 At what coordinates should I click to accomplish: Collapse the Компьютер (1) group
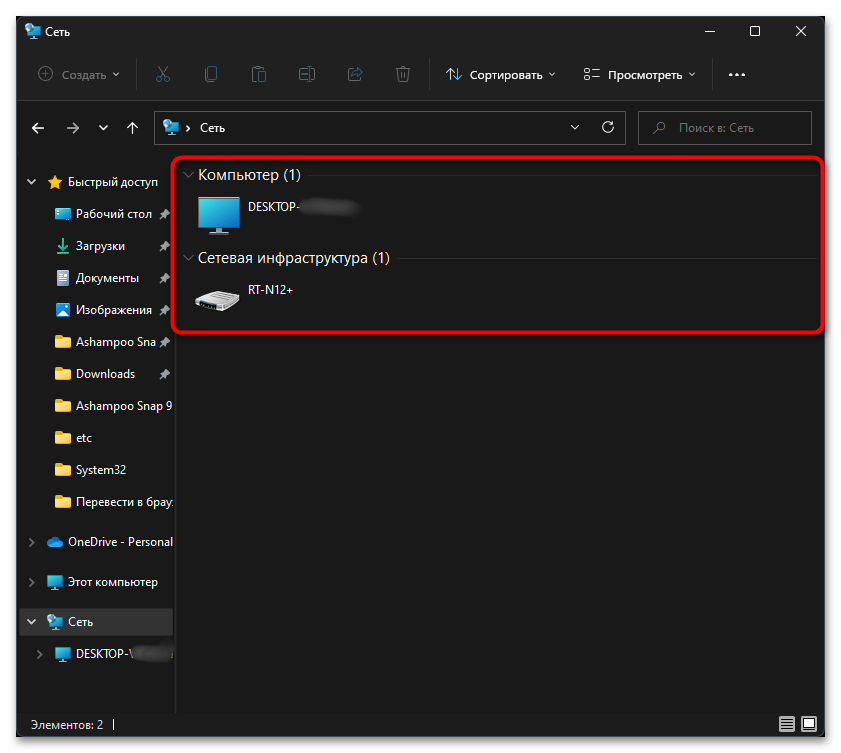click(x=188, y=175)
